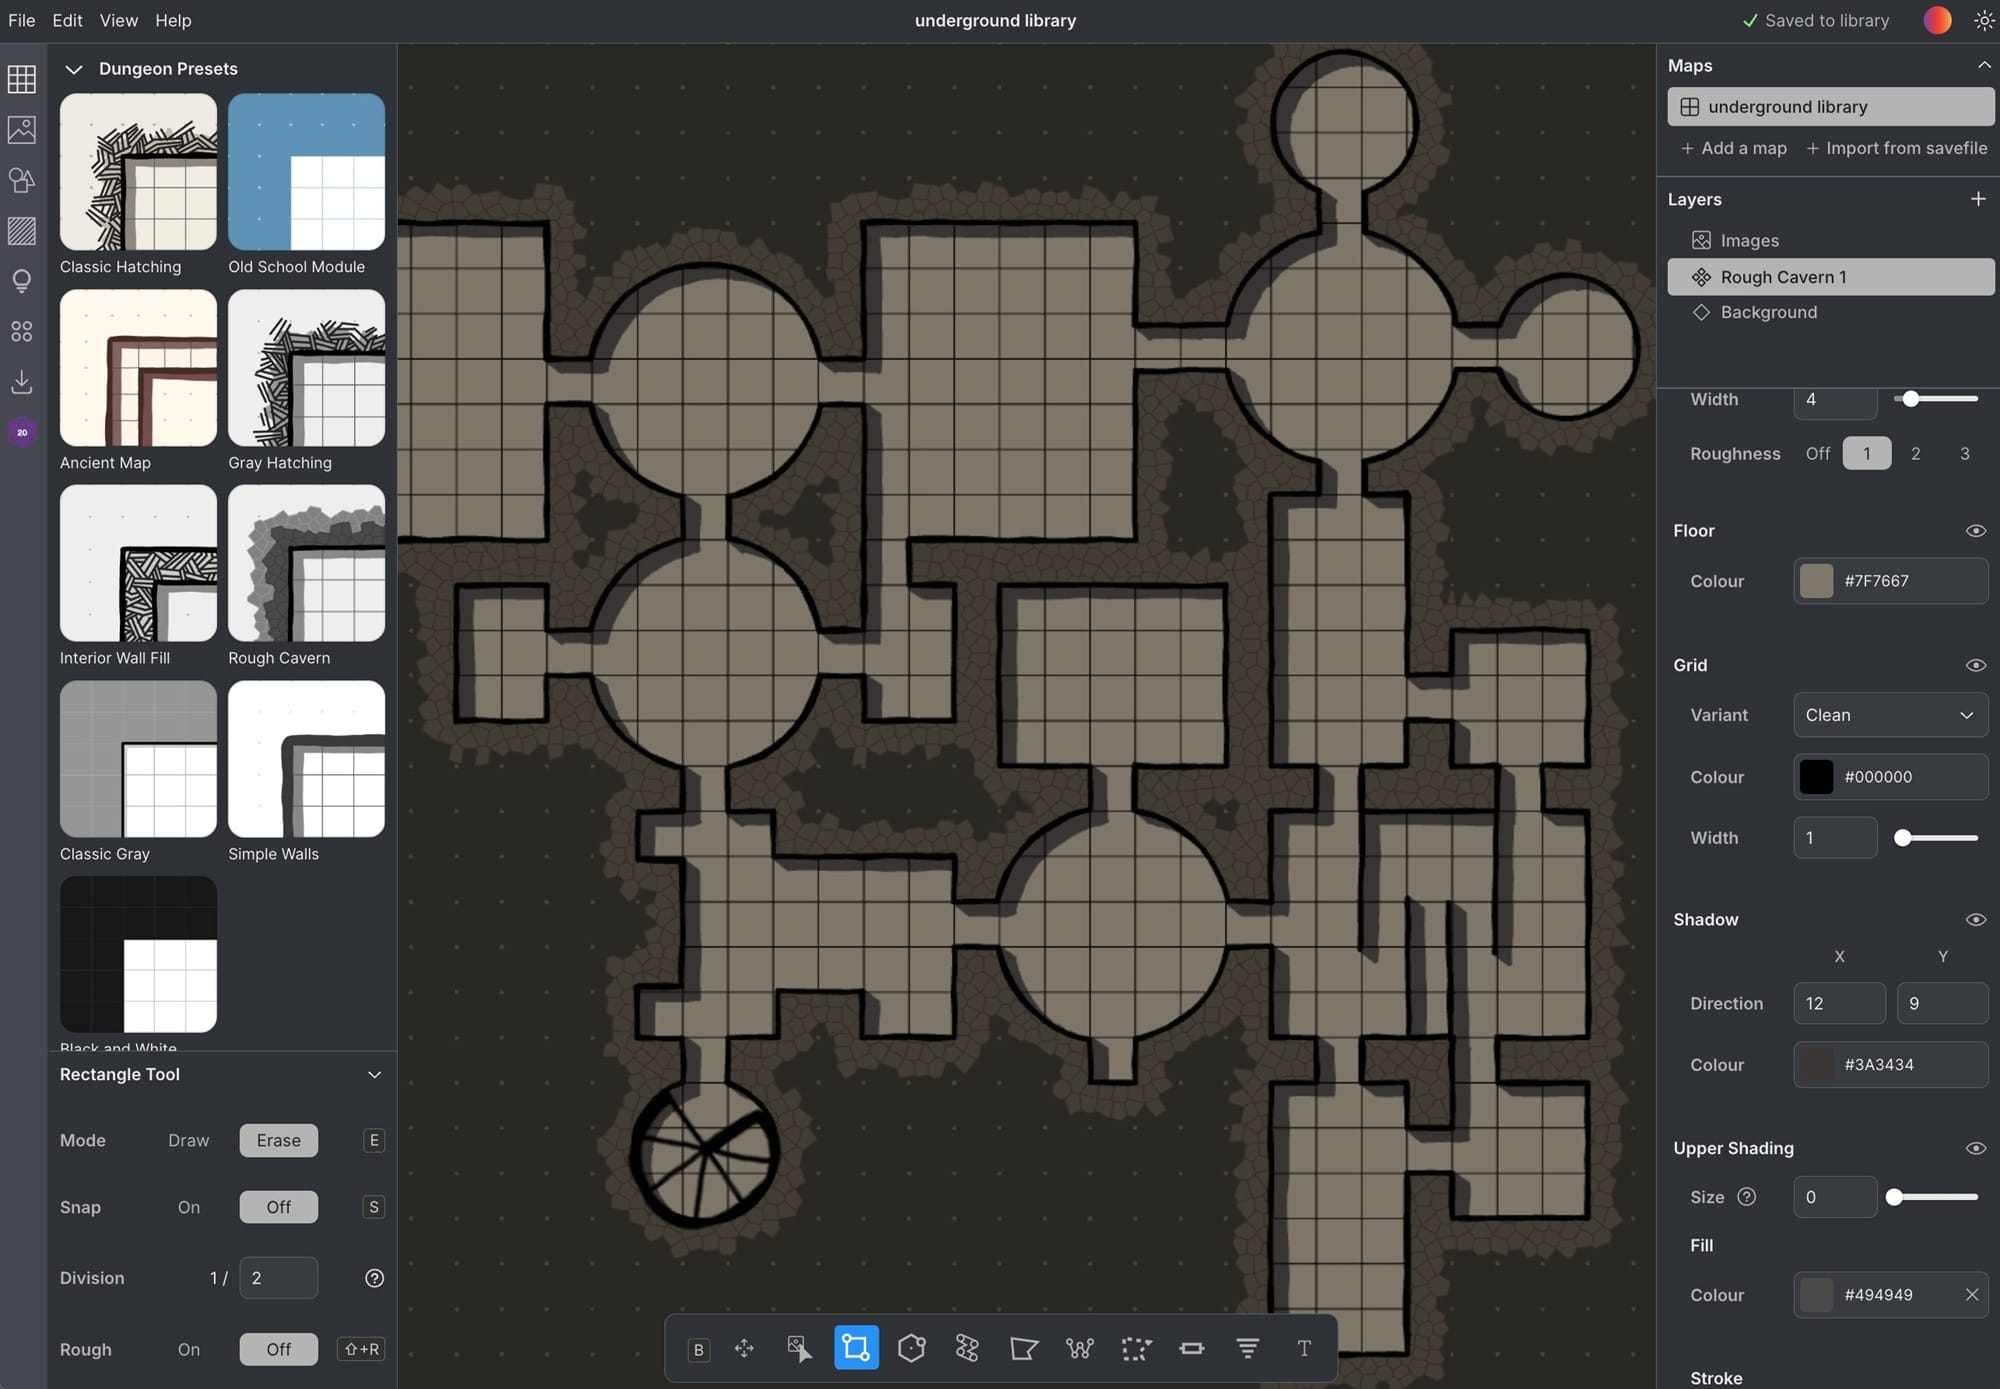The height and width of the screenshot is (1389, 2000).
Task: Select the Text tool in bottom toolbar
Action: tap(1303, 1349)
